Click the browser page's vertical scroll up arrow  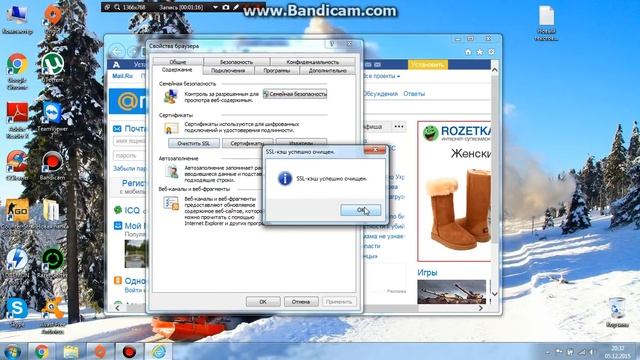495,70
